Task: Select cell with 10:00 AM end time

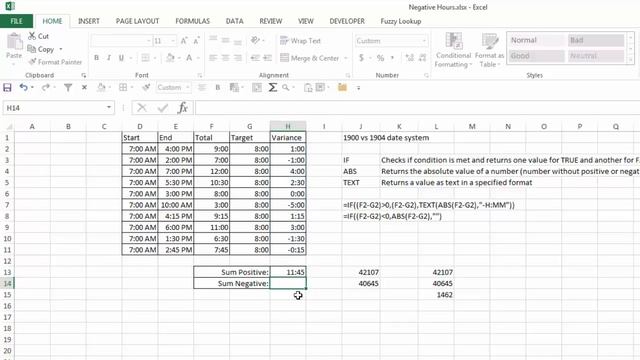Action: [176, 205]
